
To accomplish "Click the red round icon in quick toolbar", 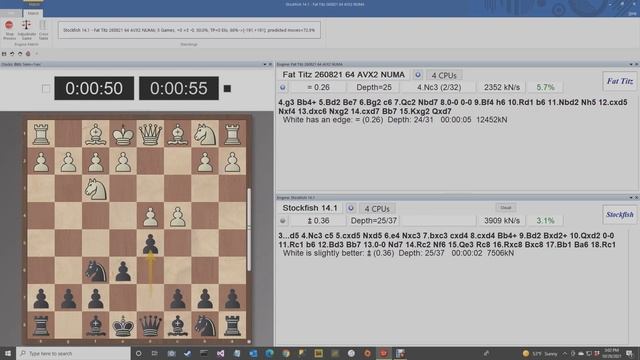I will pyautogui.click(x=28, y=54).
